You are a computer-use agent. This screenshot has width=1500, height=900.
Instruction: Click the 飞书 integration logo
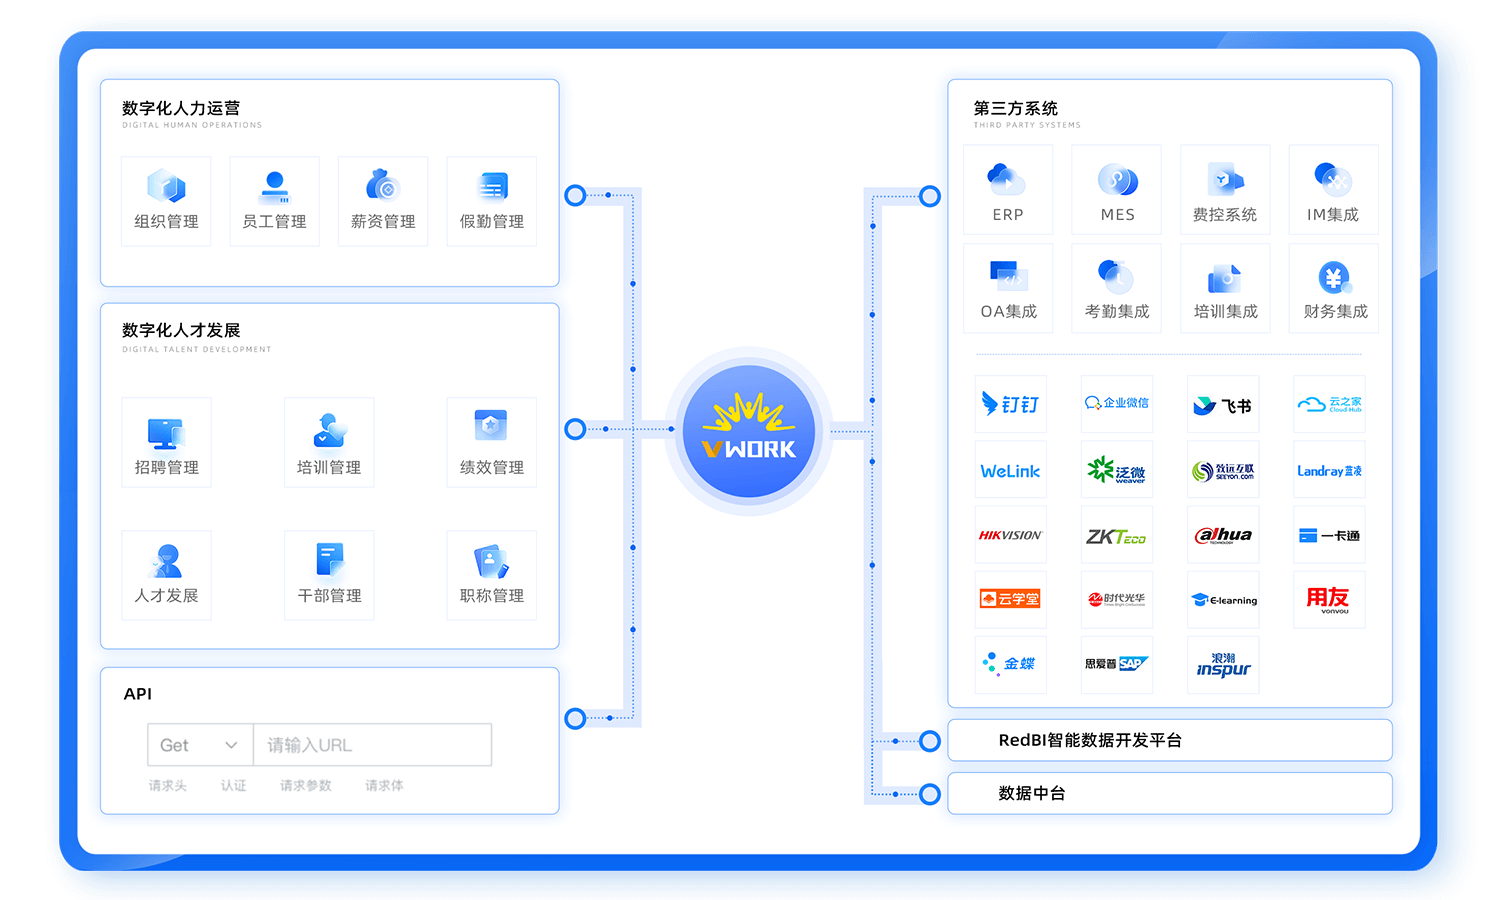point(1223,404)
